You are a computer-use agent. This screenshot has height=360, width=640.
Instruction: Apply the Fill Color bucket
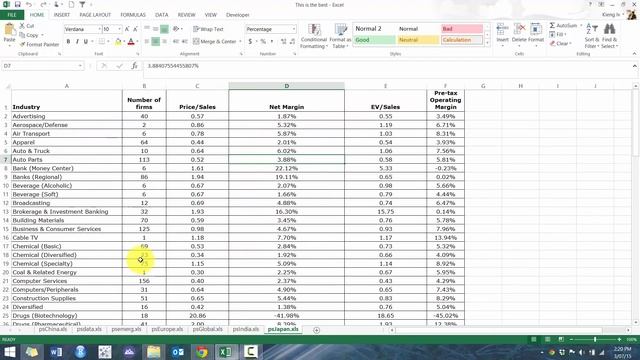[x=118, y=42]
